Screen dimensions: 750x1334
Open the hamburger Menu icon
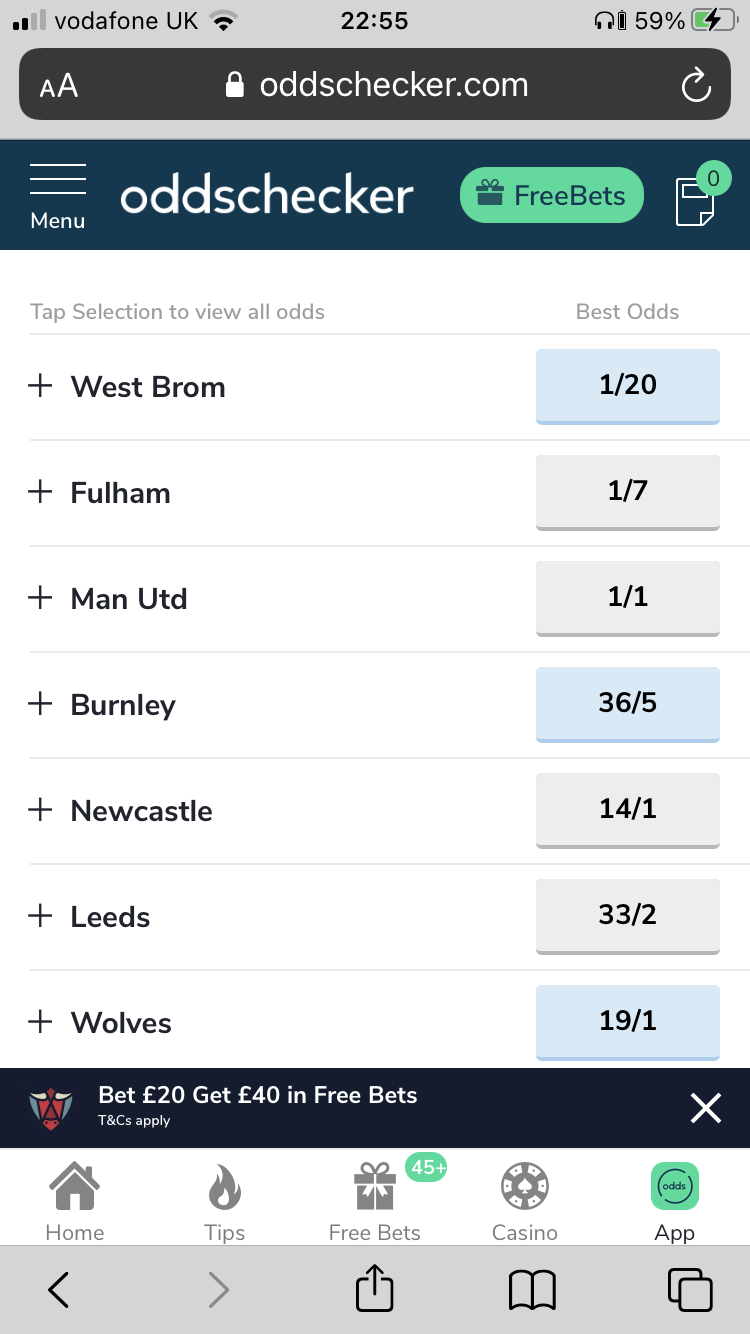(x=58, y=195)
